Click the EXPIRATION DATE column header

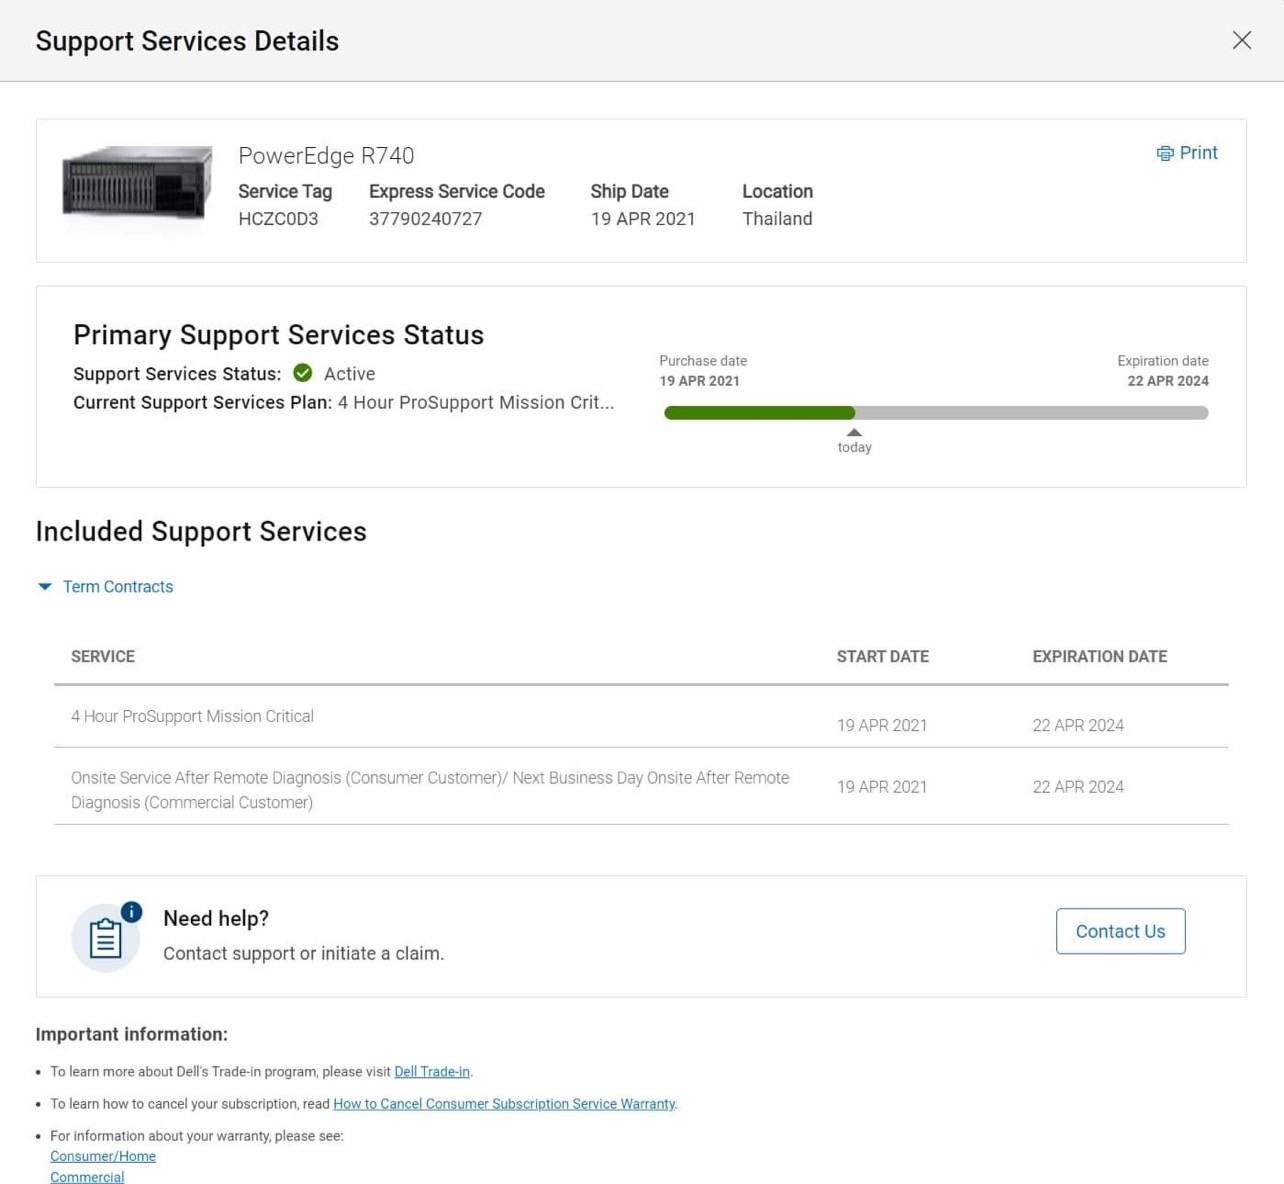point(1099,656)
